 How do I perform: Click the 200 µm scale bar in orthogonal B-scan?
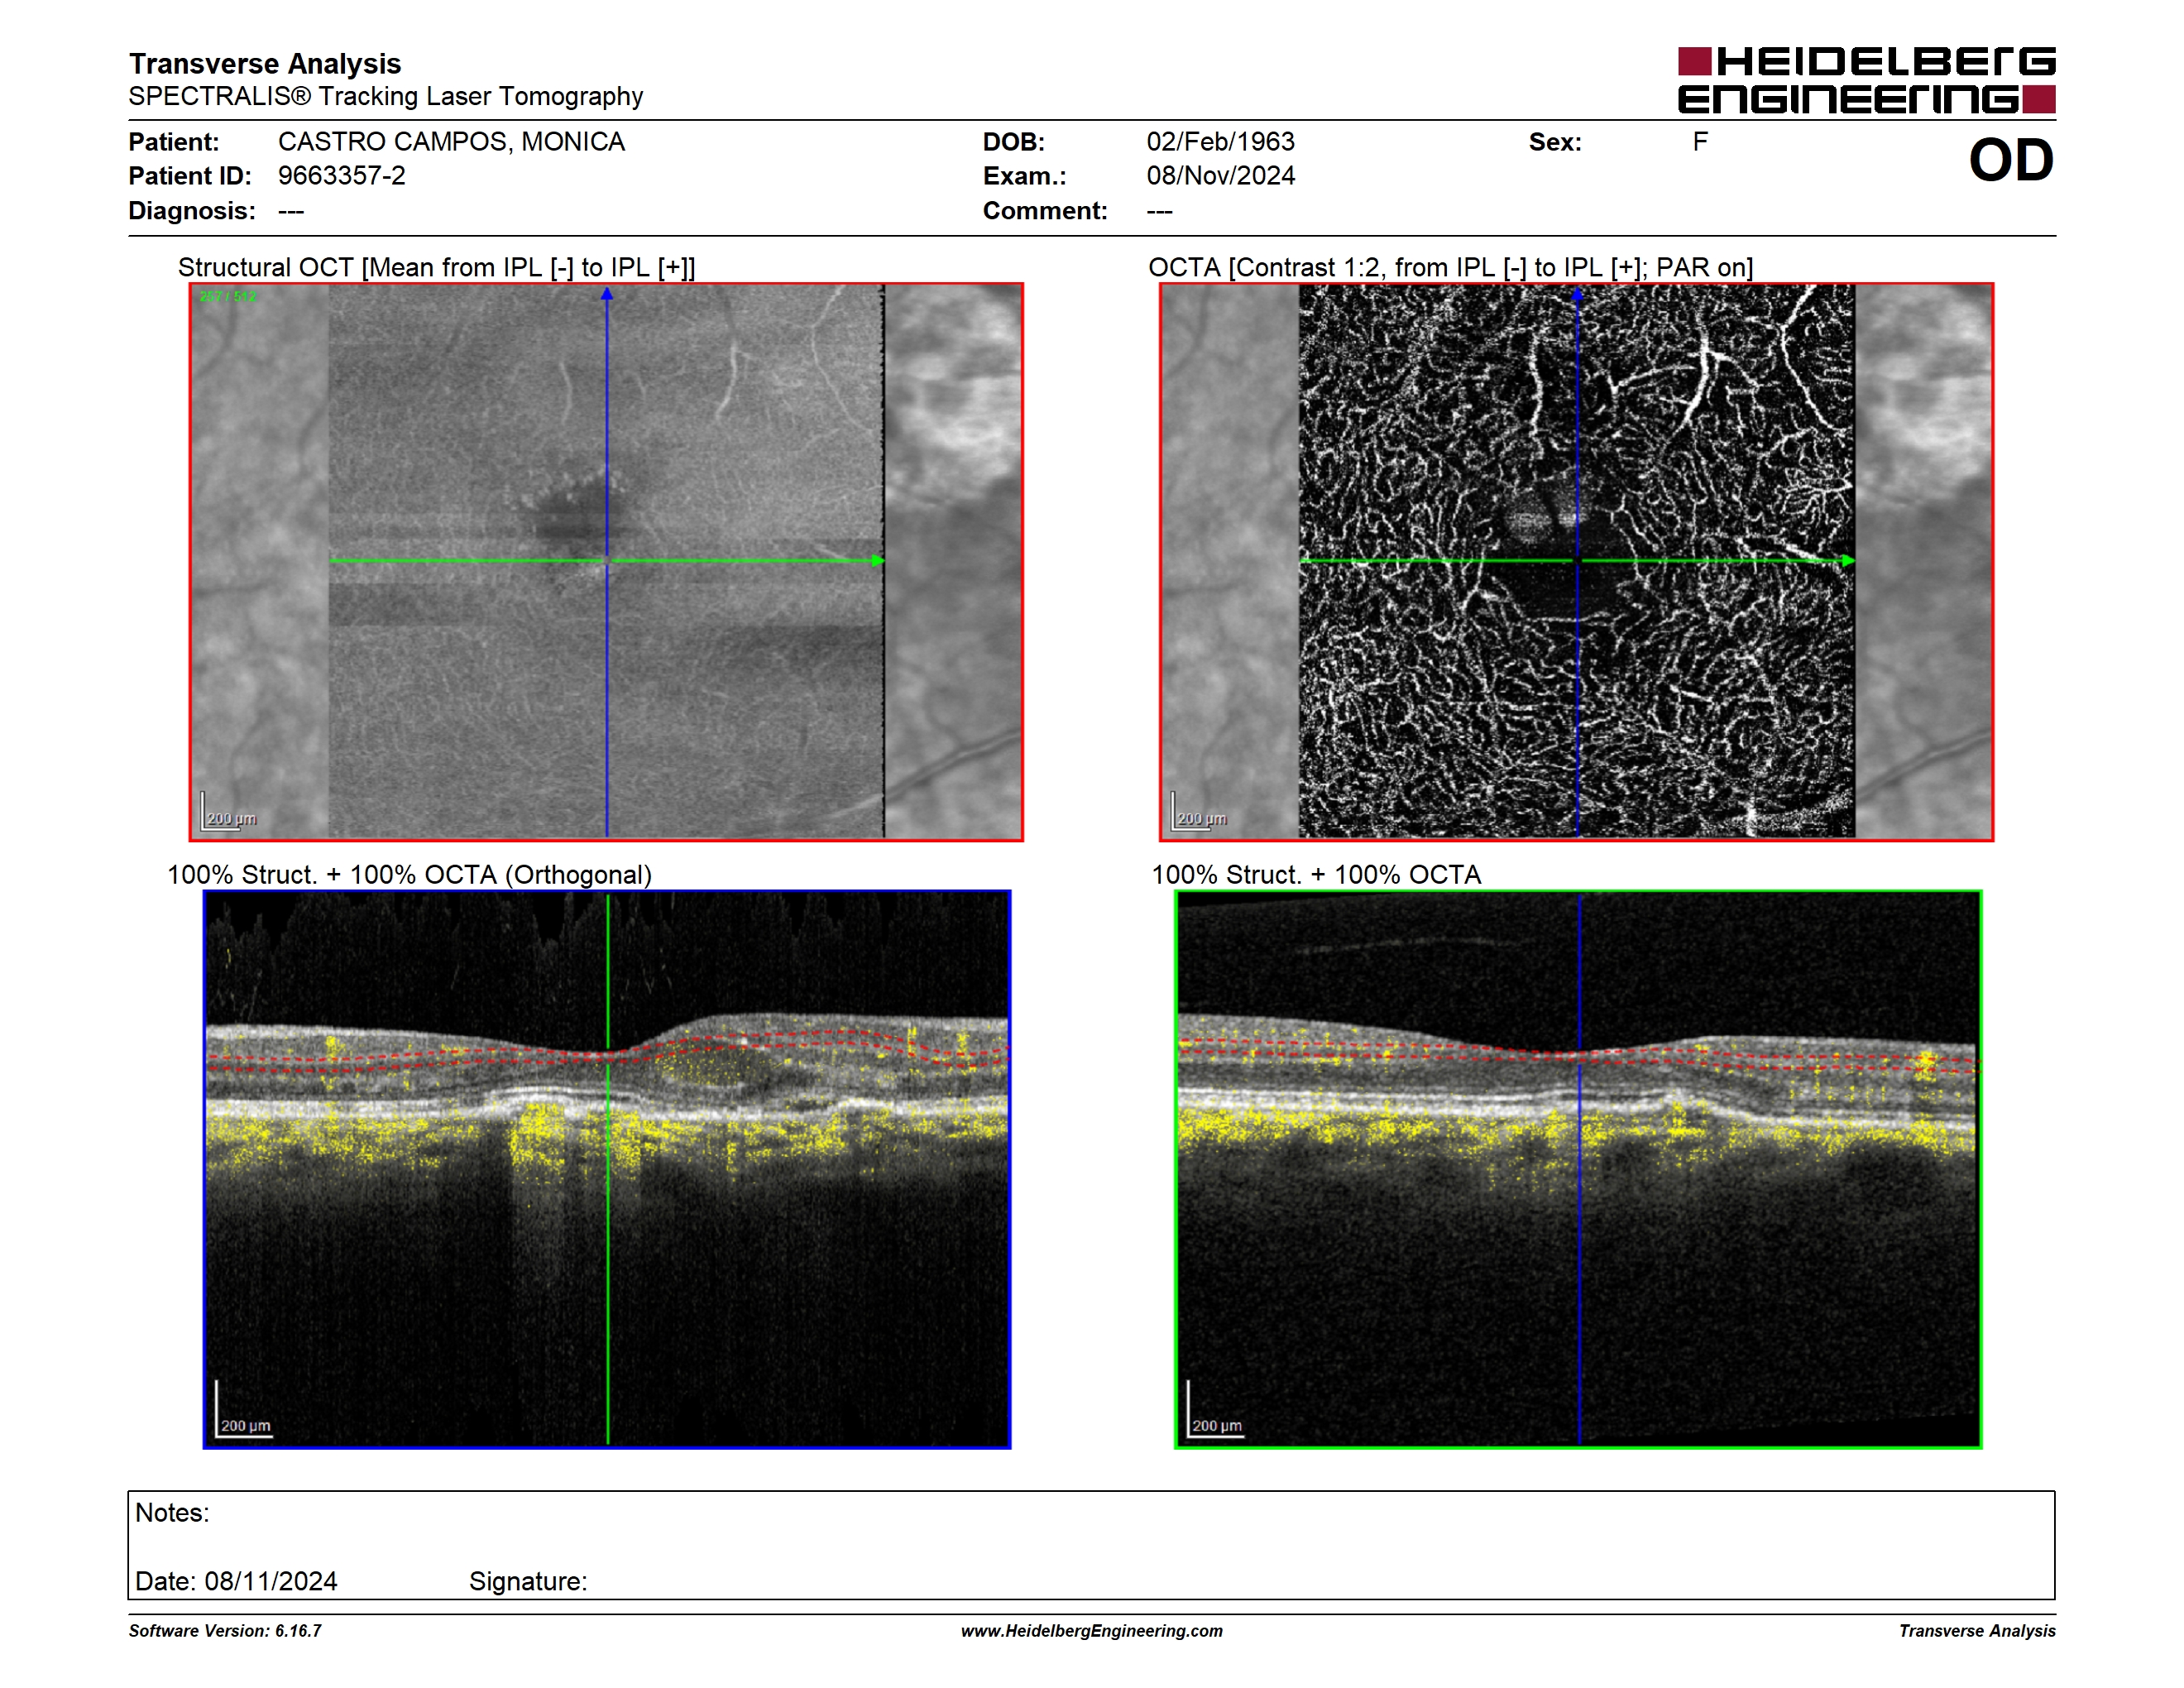[x=243, y=1410]
